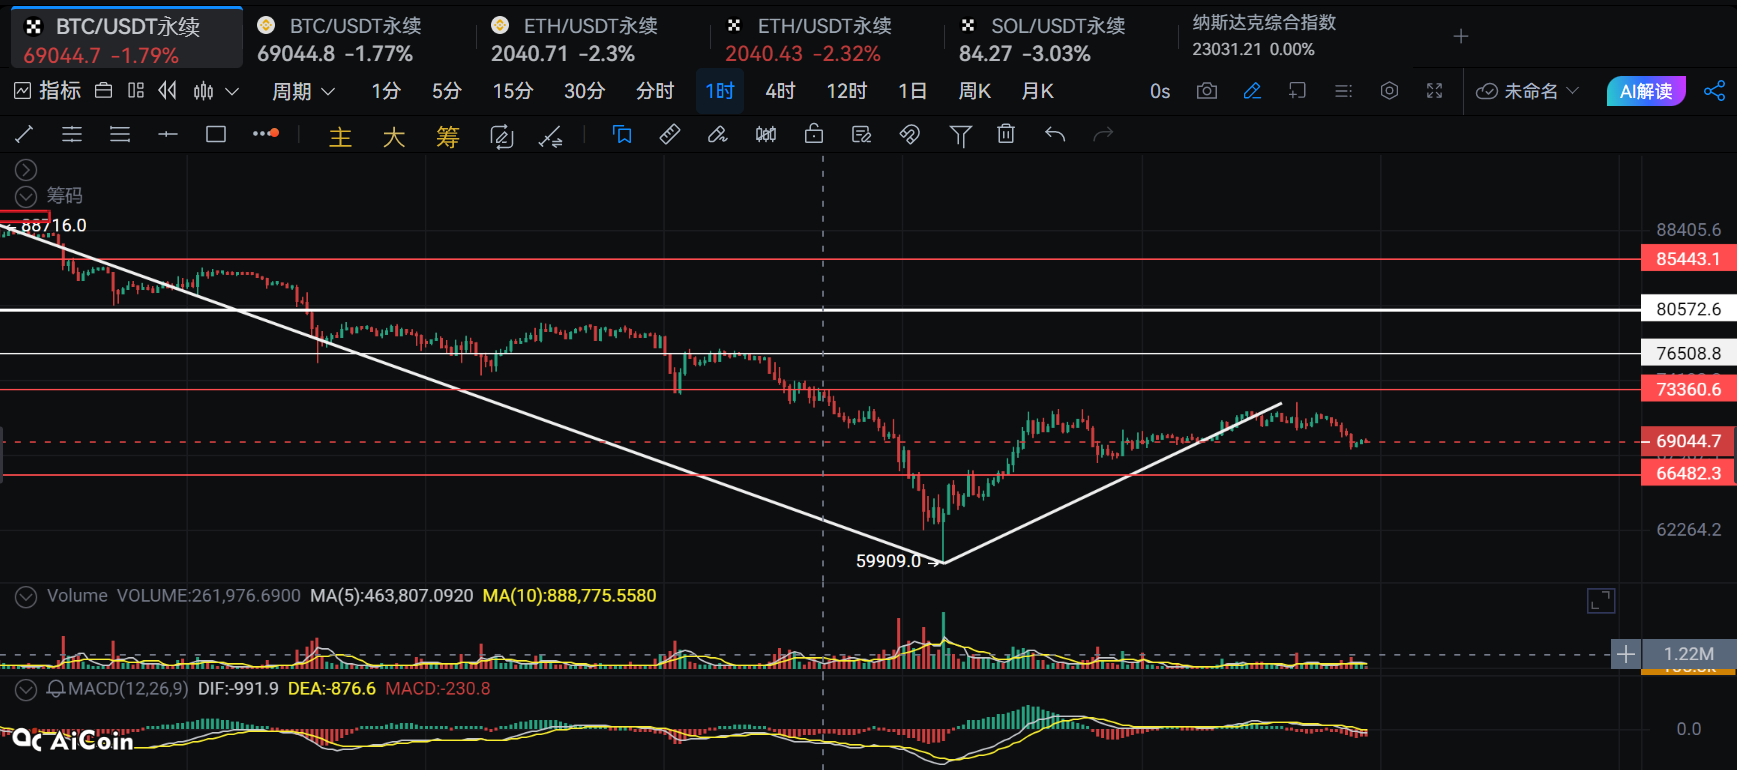Screen dimensions: 1737x770
Task: Click the 85443.1 red price label
Action: click(x=1688, y=259)
